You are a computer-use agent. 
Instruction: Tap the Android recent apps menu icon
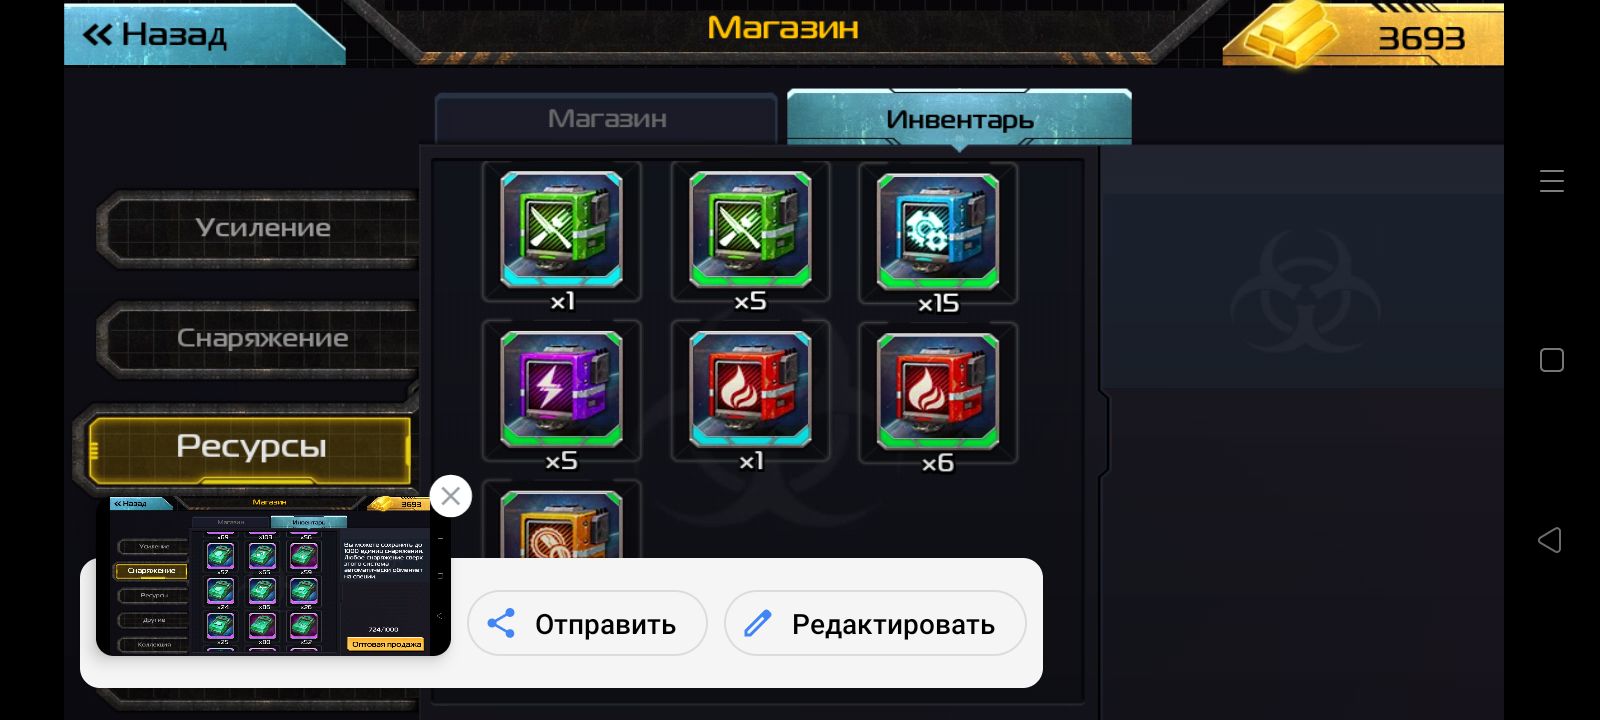1552,180
